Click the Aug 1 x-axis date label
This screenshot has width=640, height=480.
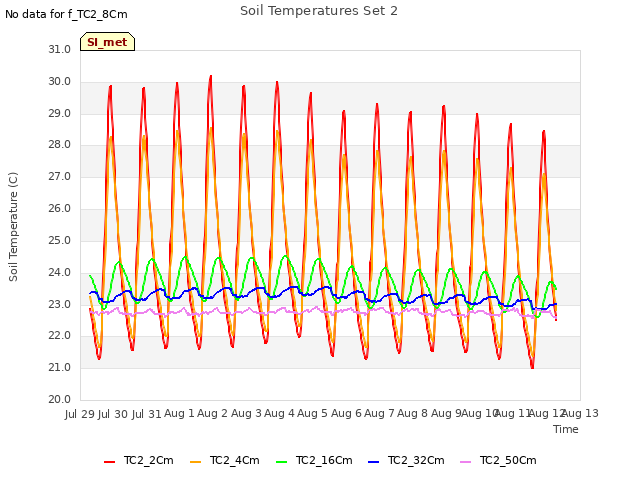tap(179, 414)
